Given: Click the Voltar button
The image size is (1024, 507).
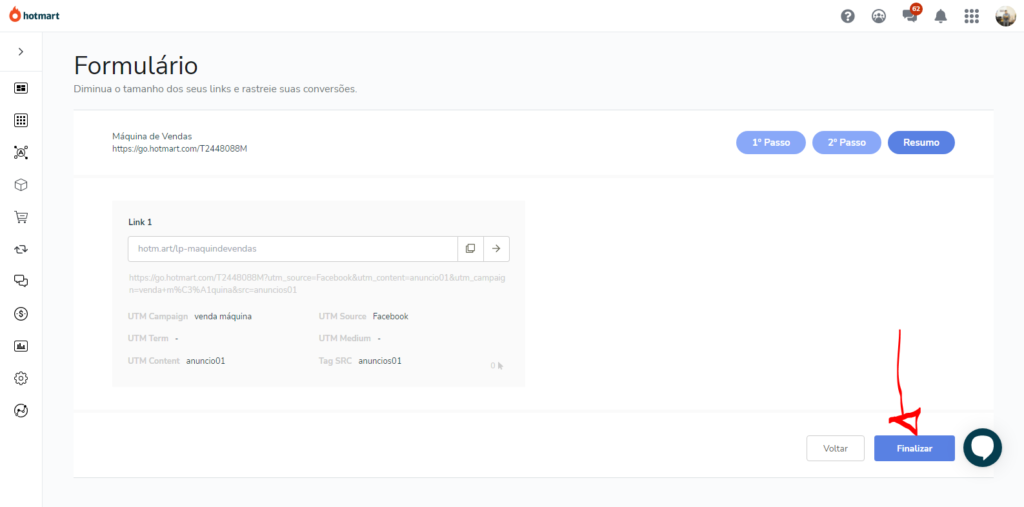Looking at the screenshot, I should [x=835, y=449].
